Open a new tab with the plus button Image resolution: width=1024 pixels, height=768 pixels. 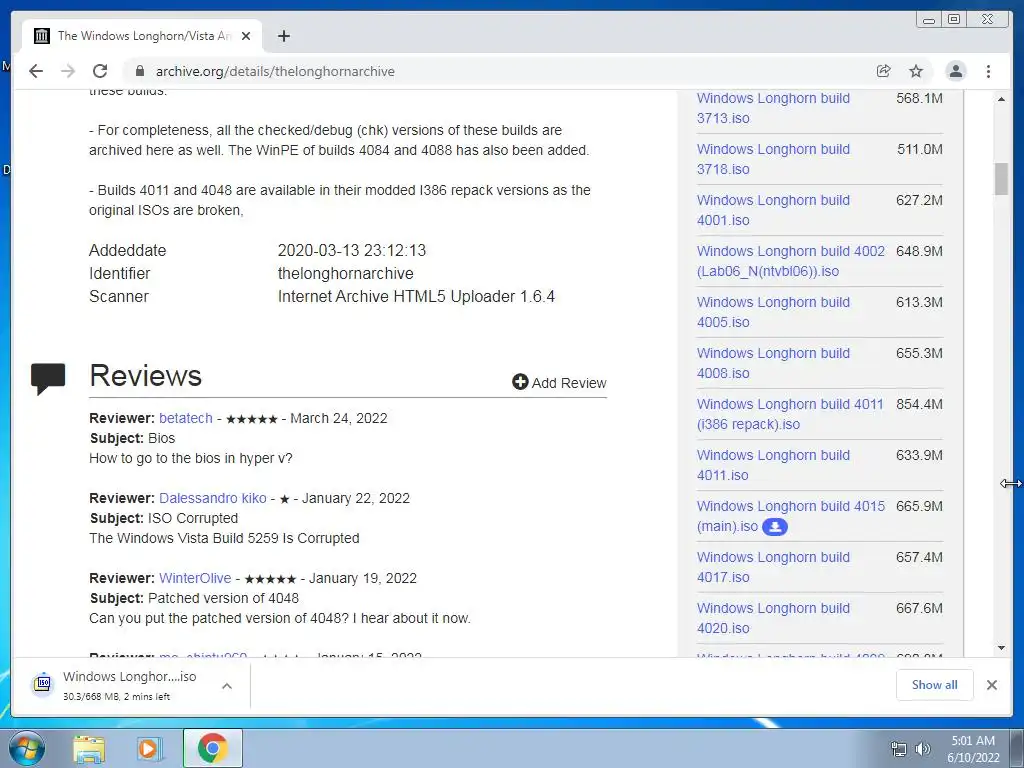click(283, 36)
